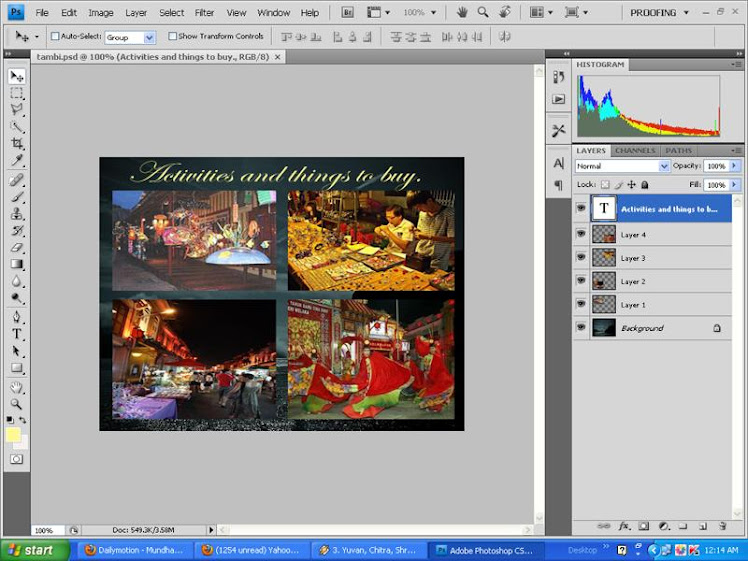The image size is (748, 561).
Task: Enable the Auto-Select checkbox
Action: coord(55,36)
